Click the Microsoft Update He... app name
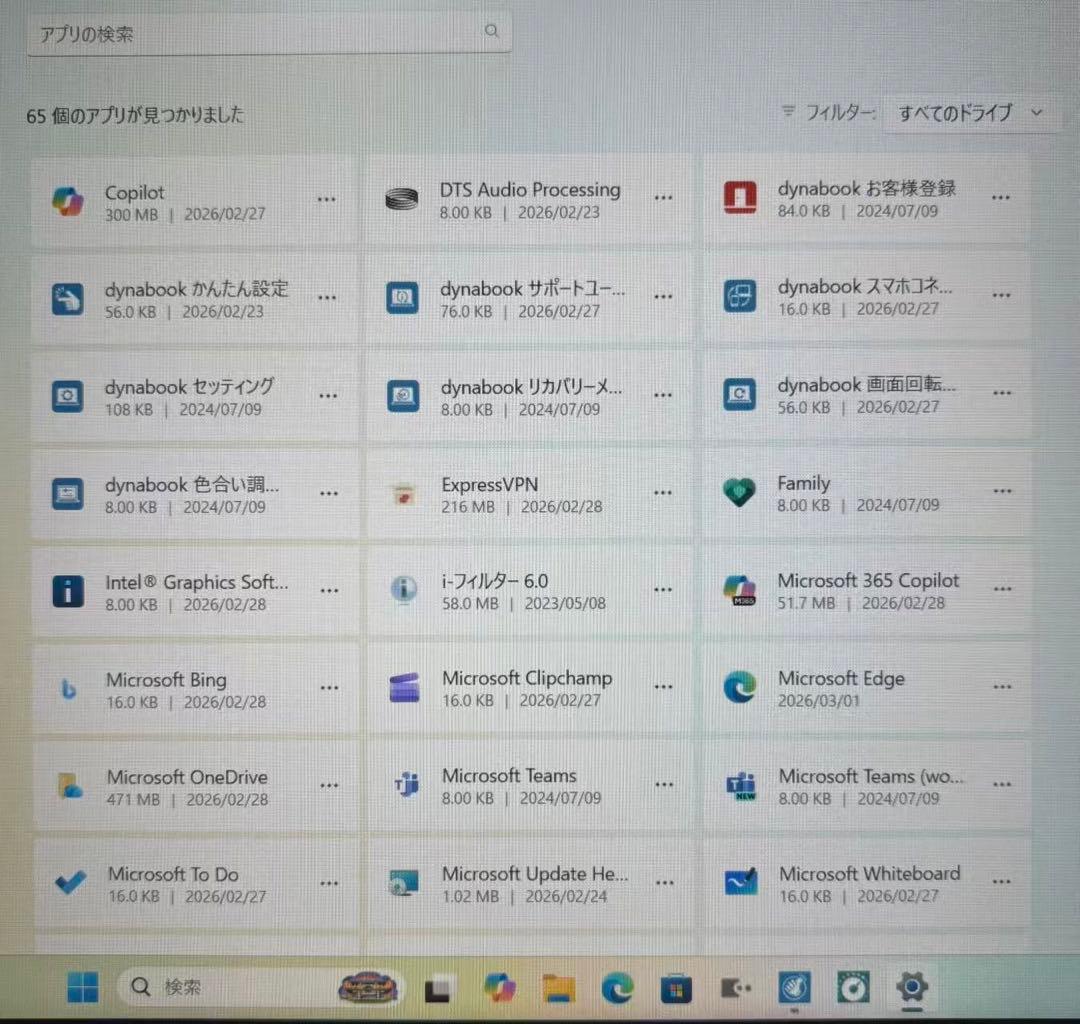The height and width of the screenshot is (1024, 1080). point(535,875)
